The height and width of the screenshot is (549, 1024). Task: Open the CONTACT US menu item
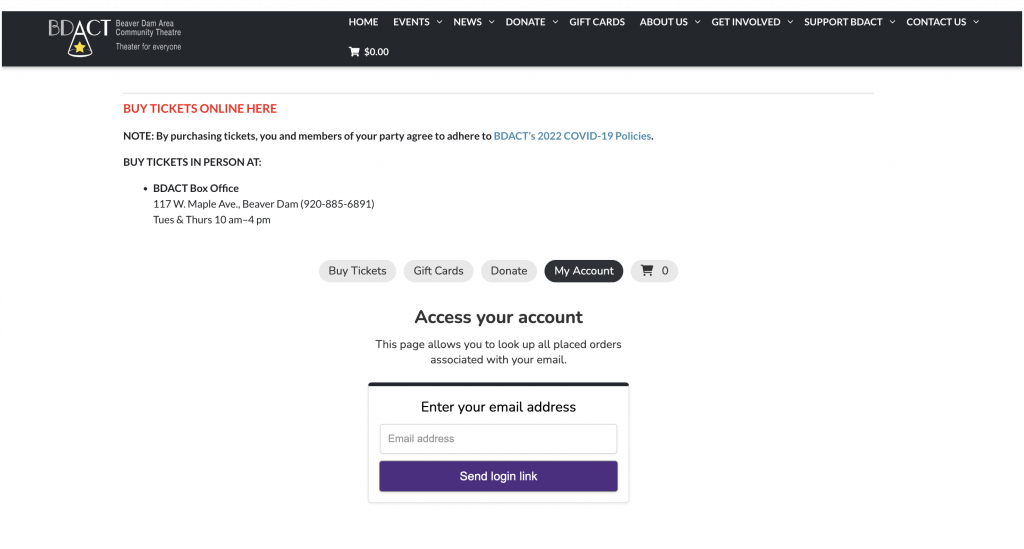point(936,22)
